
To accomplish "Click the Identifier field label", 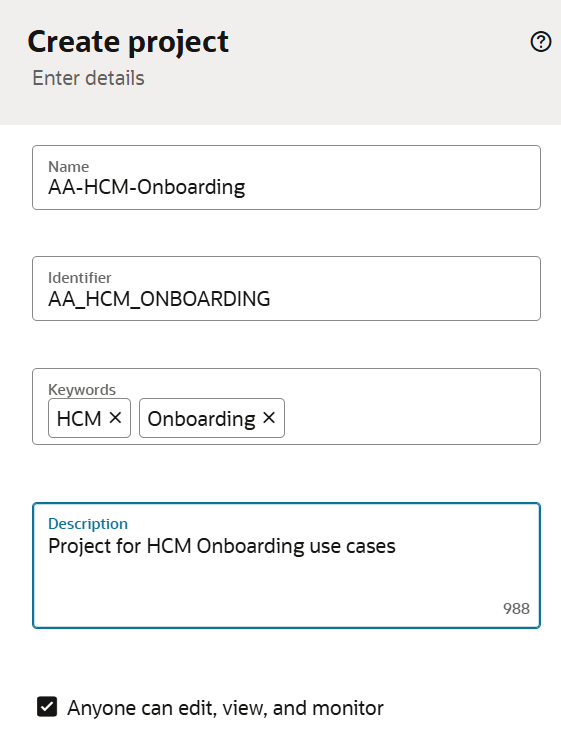I will click(x=79, y=277).
